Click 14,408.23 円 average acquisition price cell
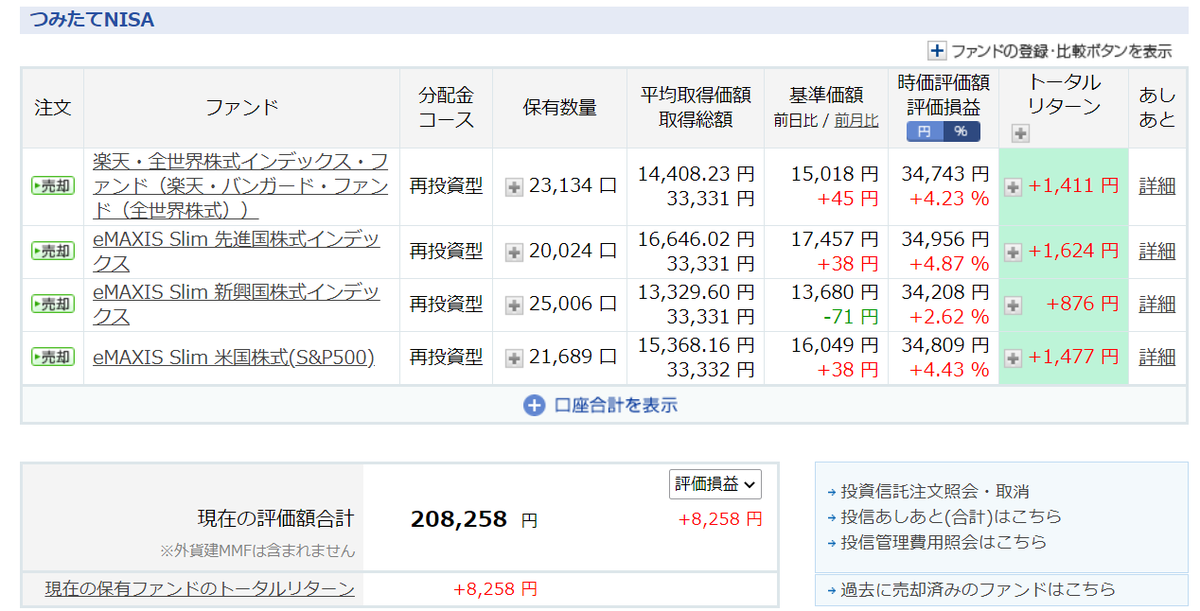Viewport: 1200px width, 611px height. click(x=696, y=174)
